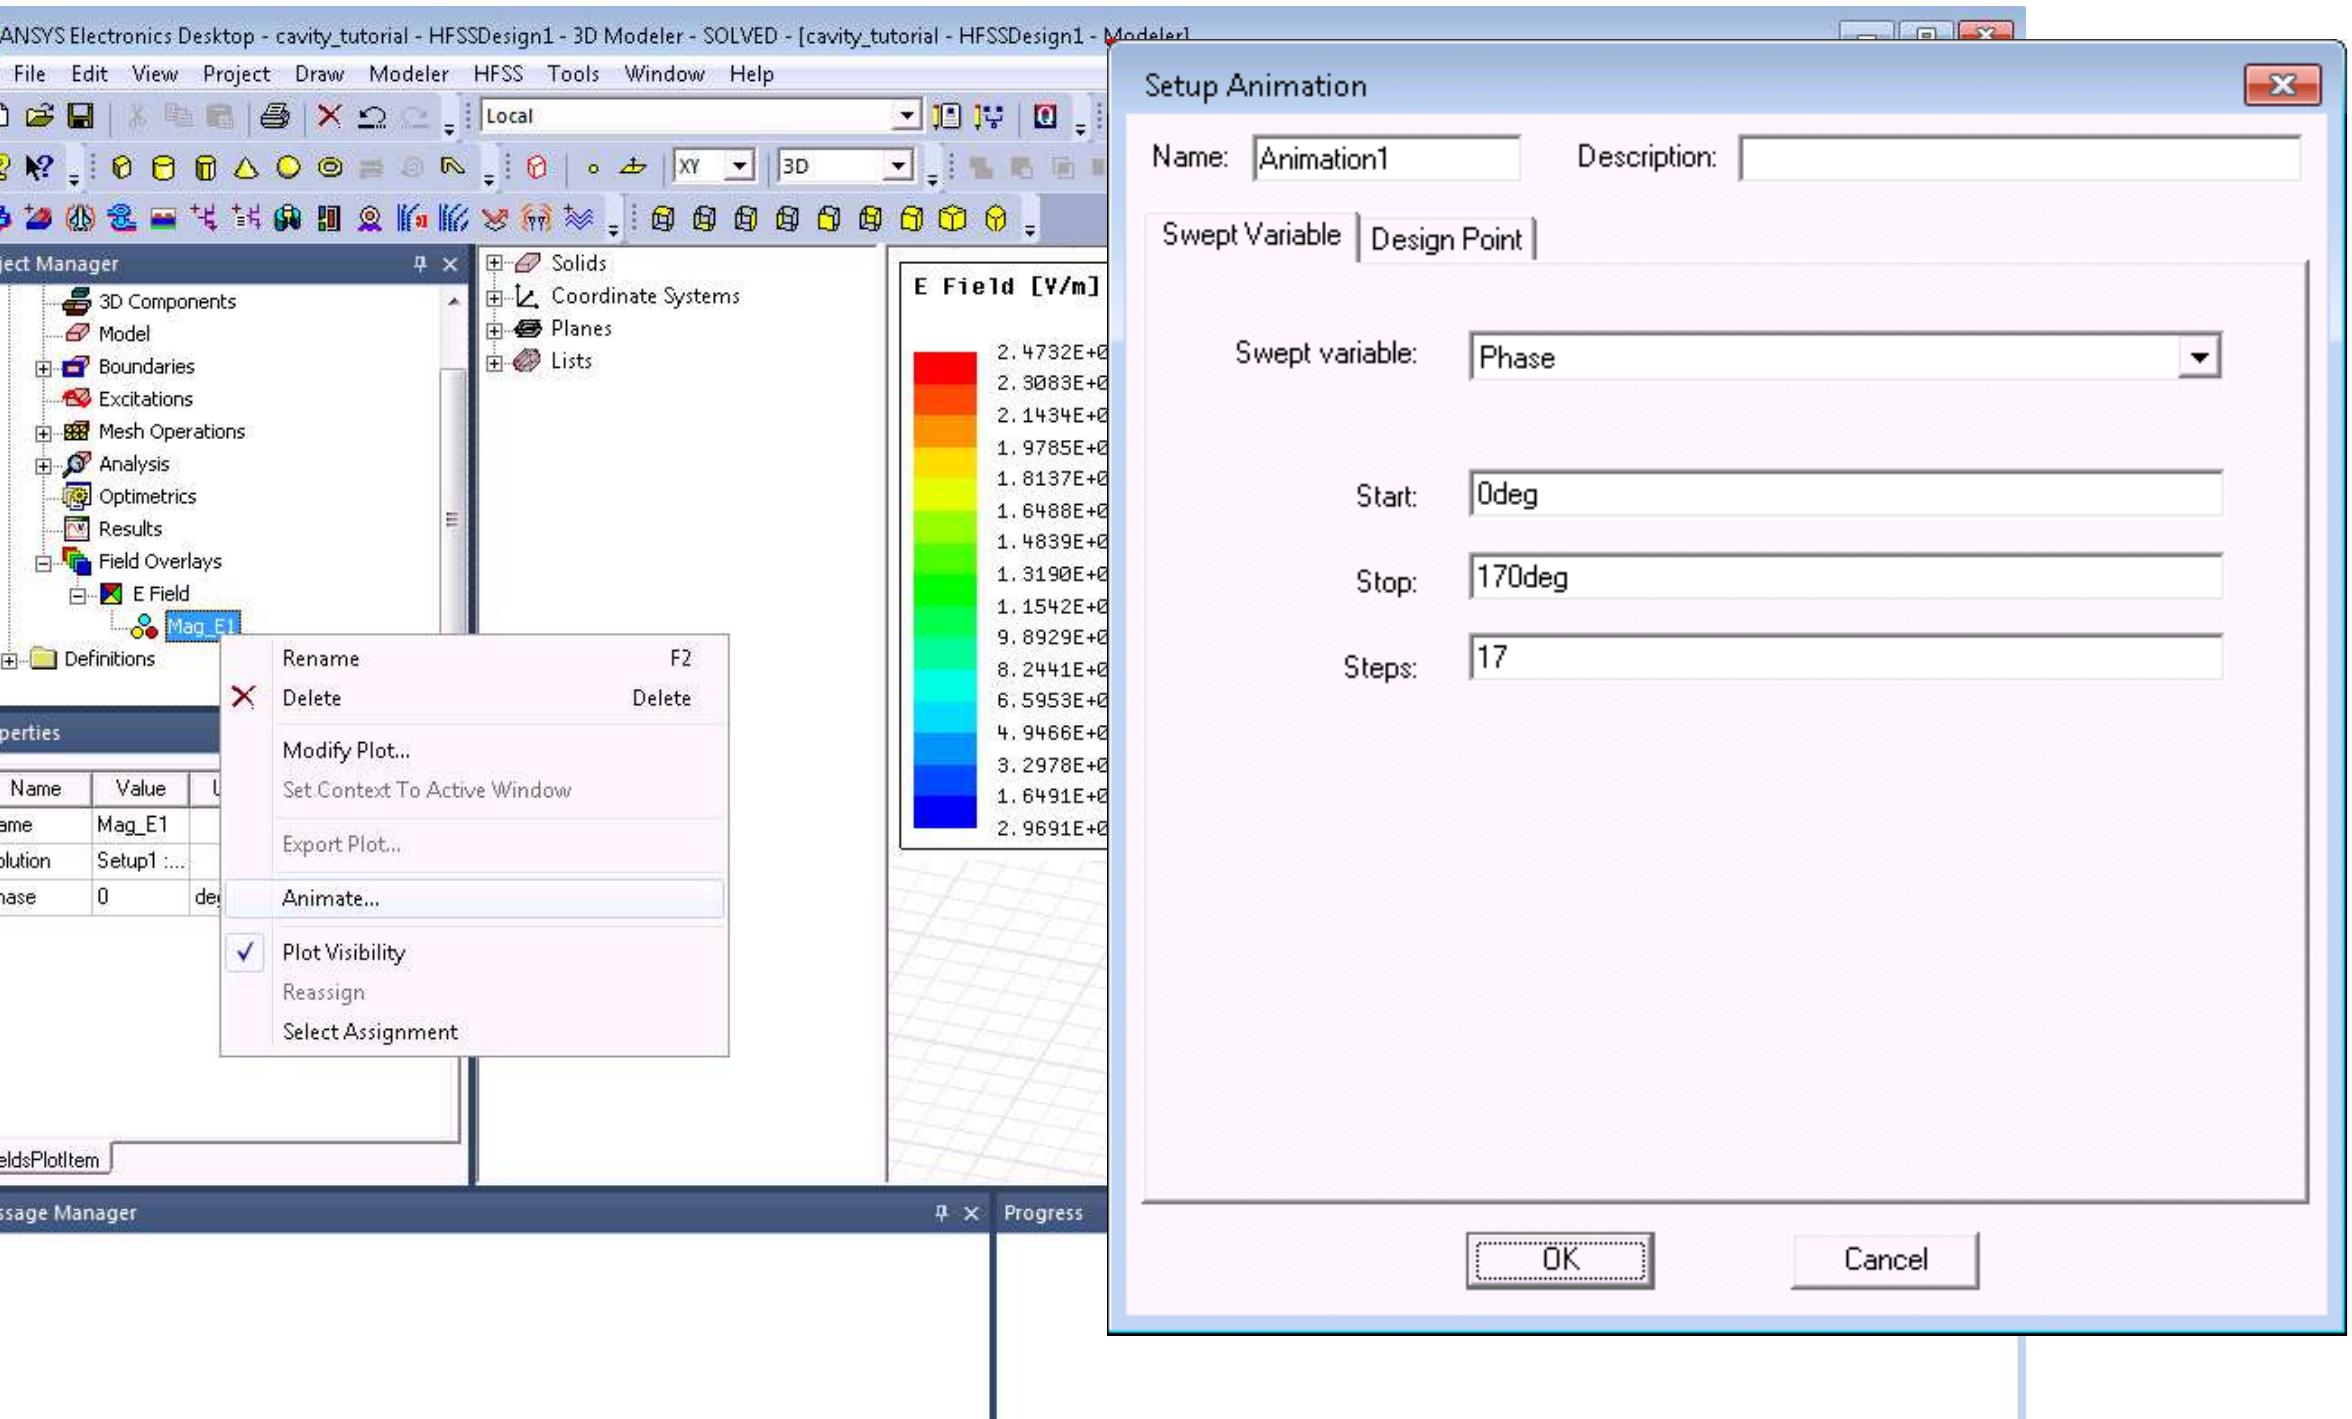2352x1419 pixels.
Task: Click the red X Delete toolbar icon
Action: (329, 116)
